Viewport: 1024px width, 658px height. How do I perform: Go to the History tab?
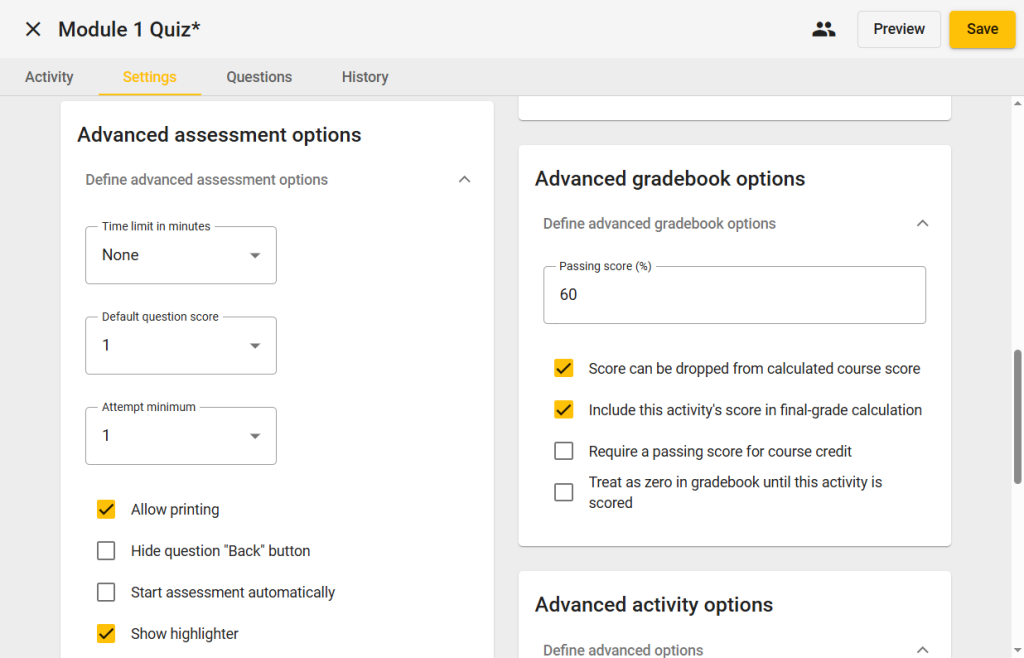365,77
